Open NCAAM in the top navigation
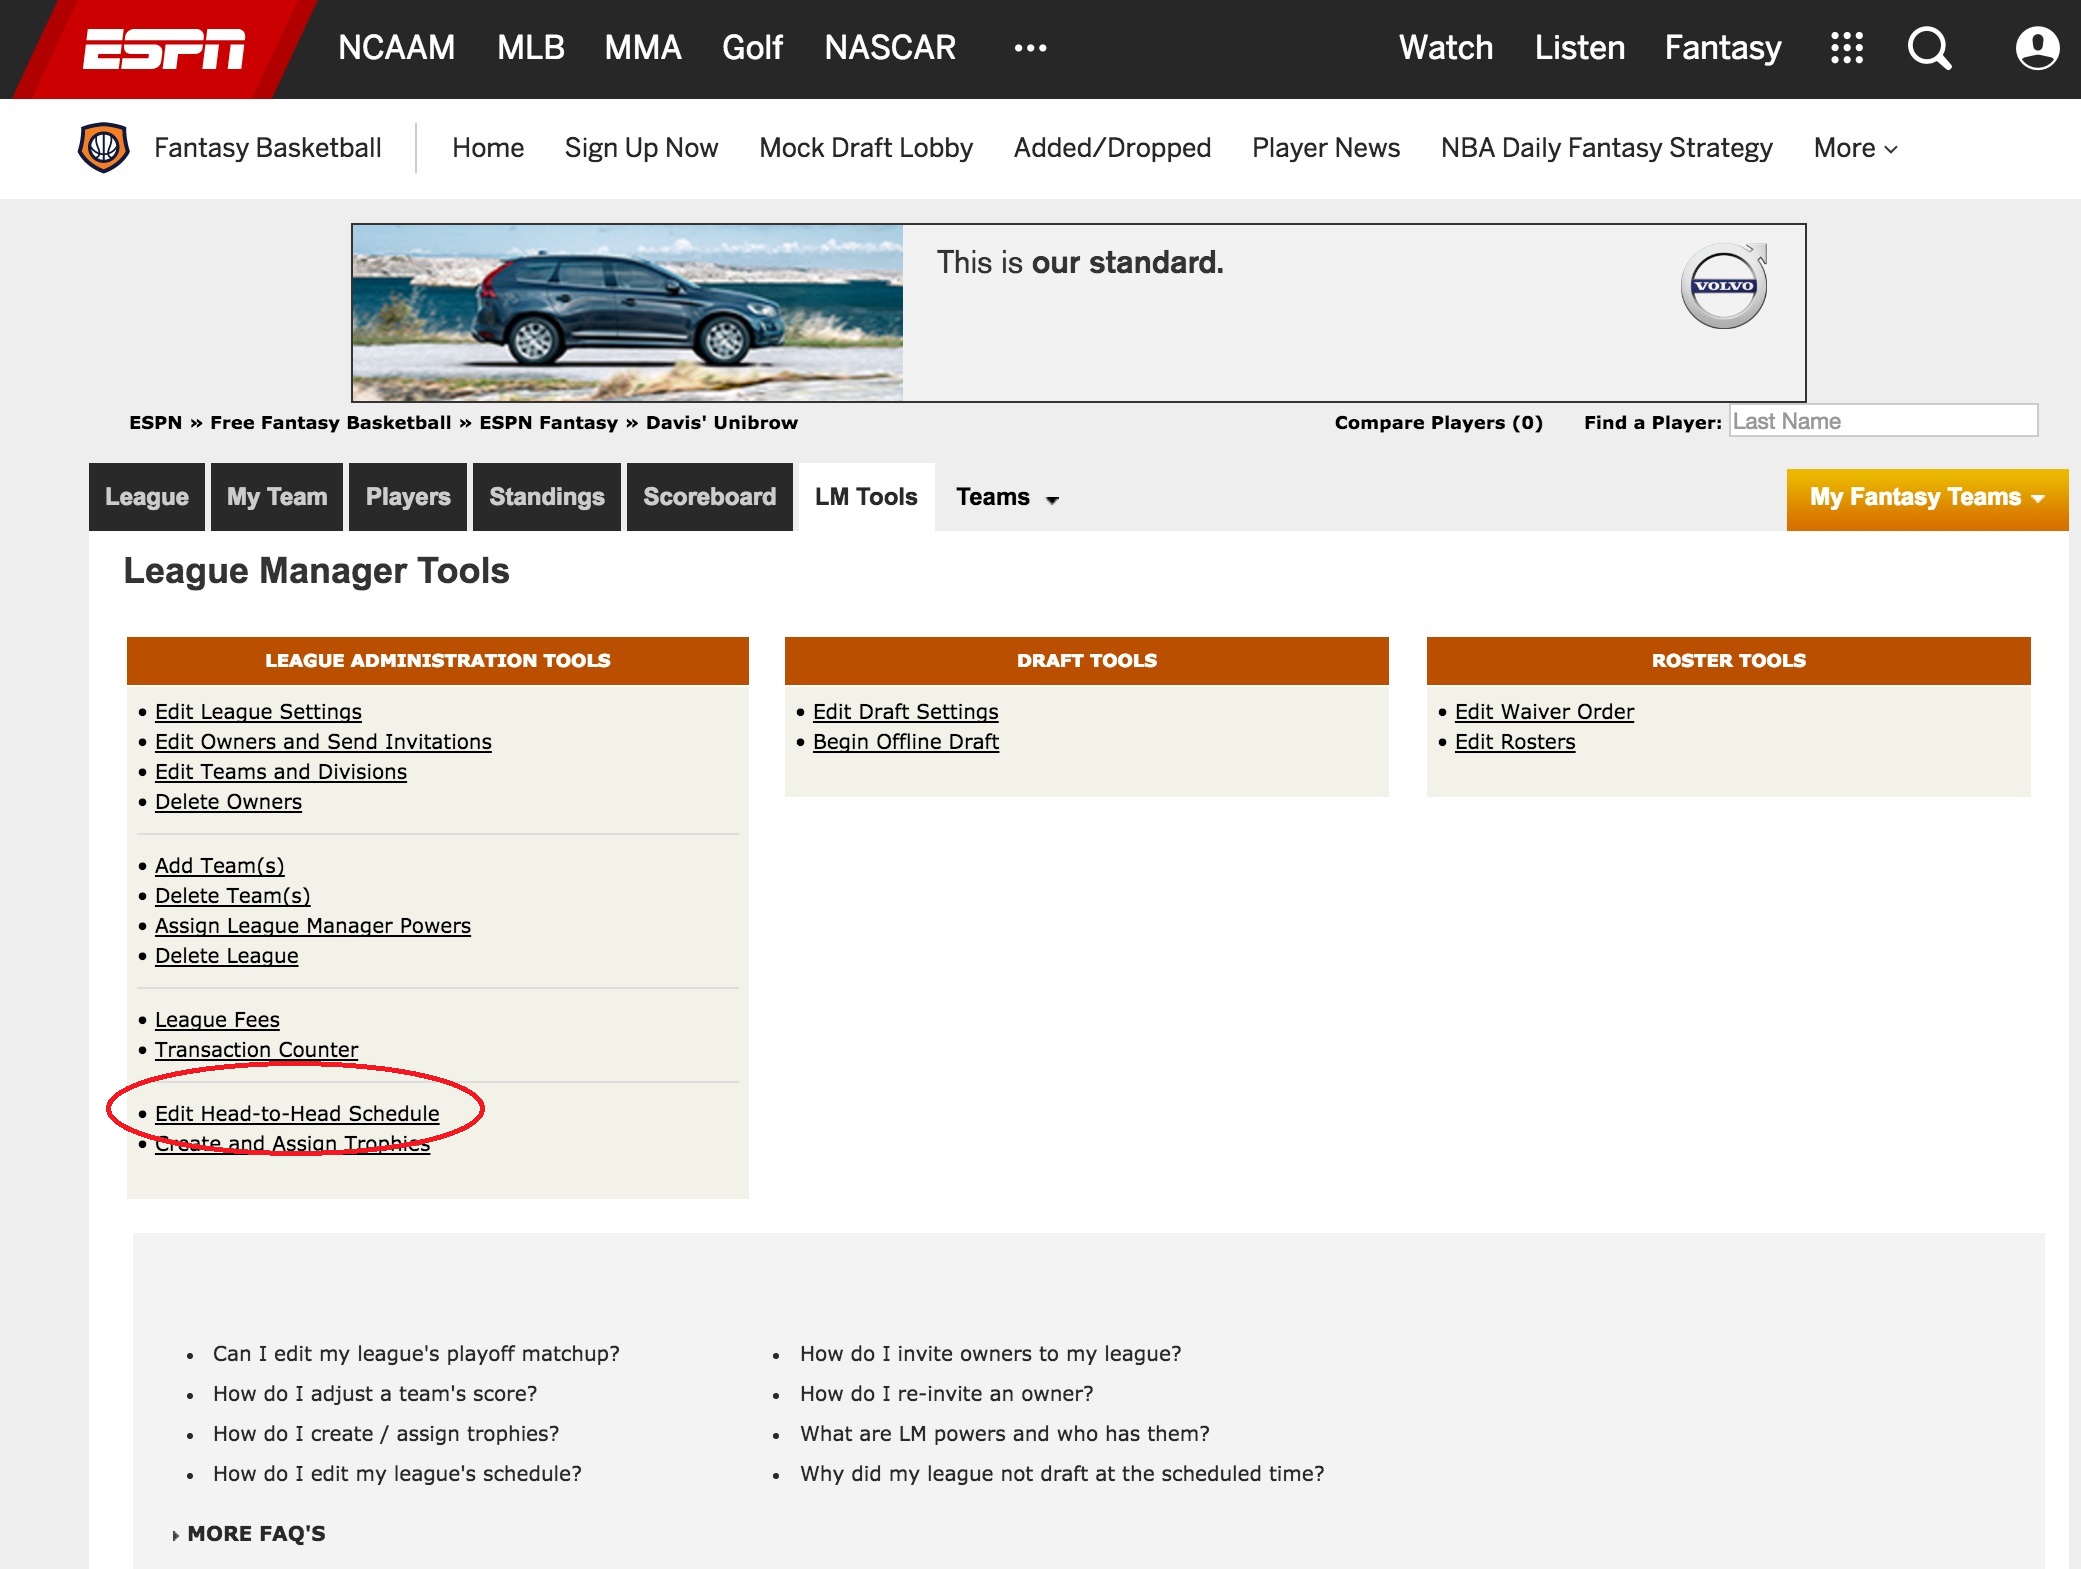Image resolution: width=2081 pixels, height=1569 pixels. point(396,48)
